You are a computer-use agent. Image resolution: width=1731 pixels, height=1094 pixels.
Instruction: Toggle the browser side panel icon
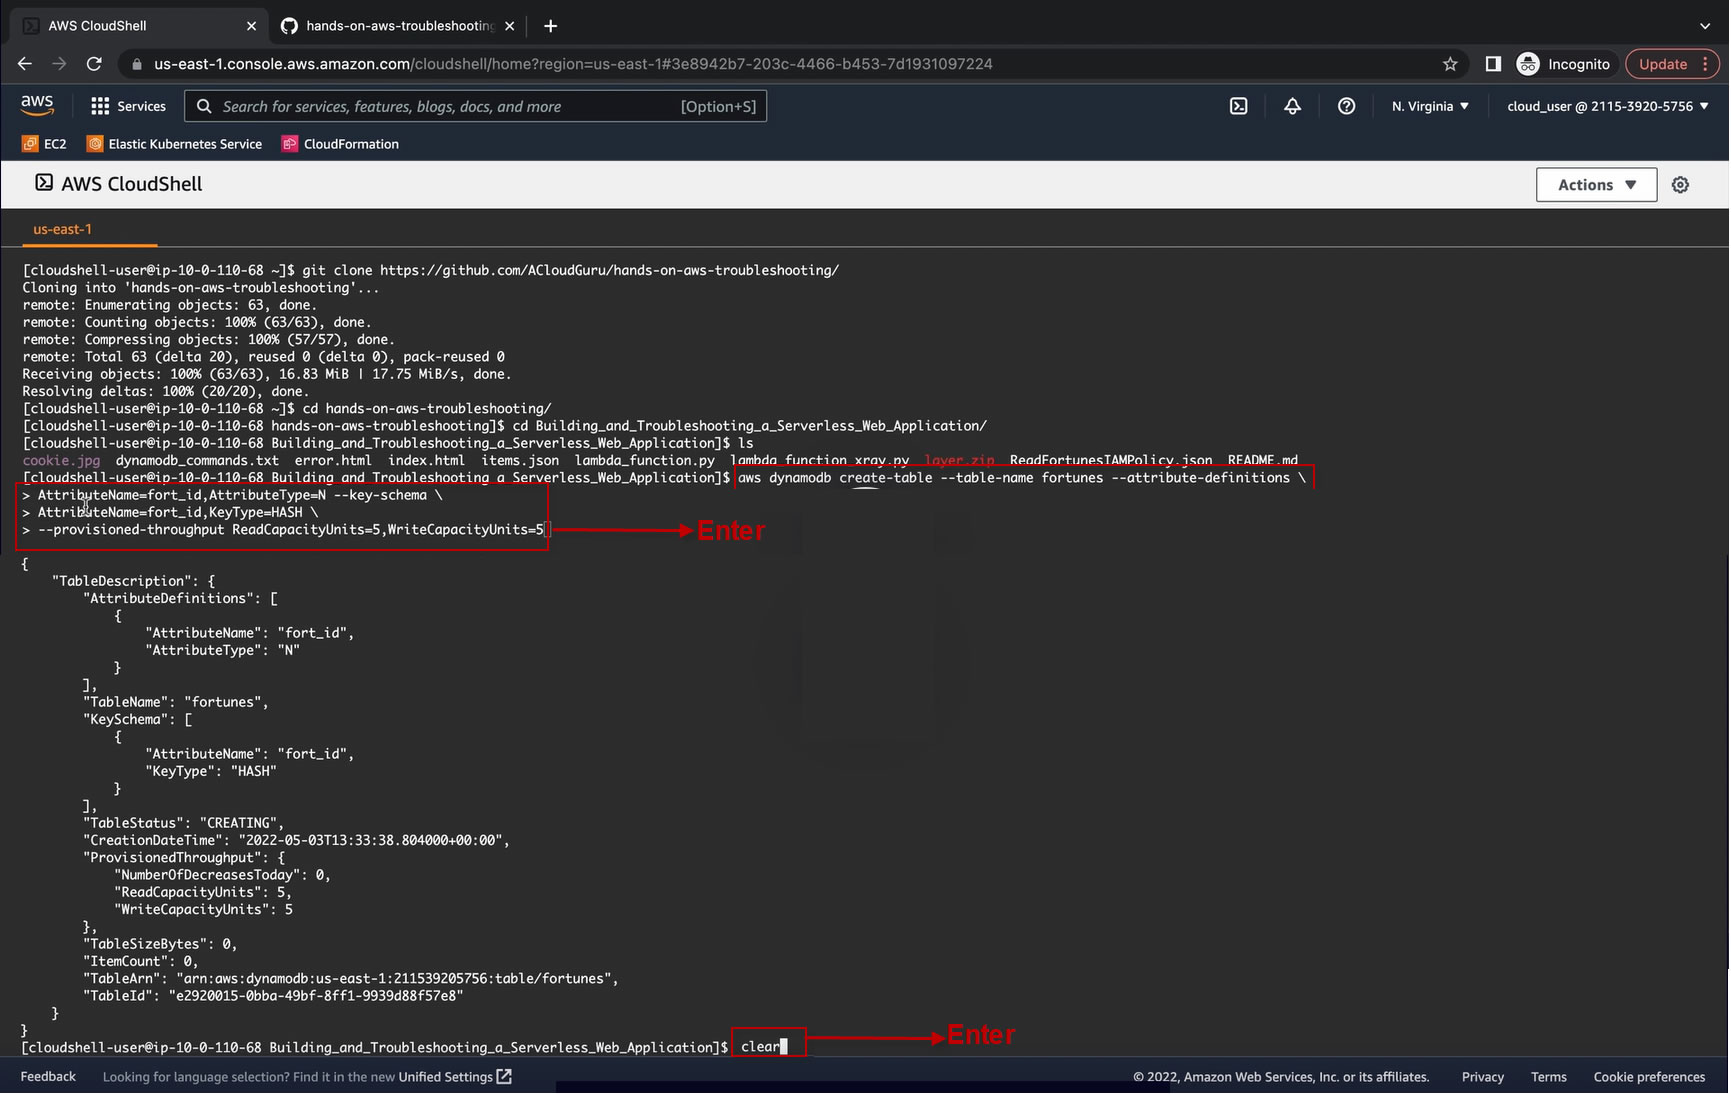tap(1493, 64)
